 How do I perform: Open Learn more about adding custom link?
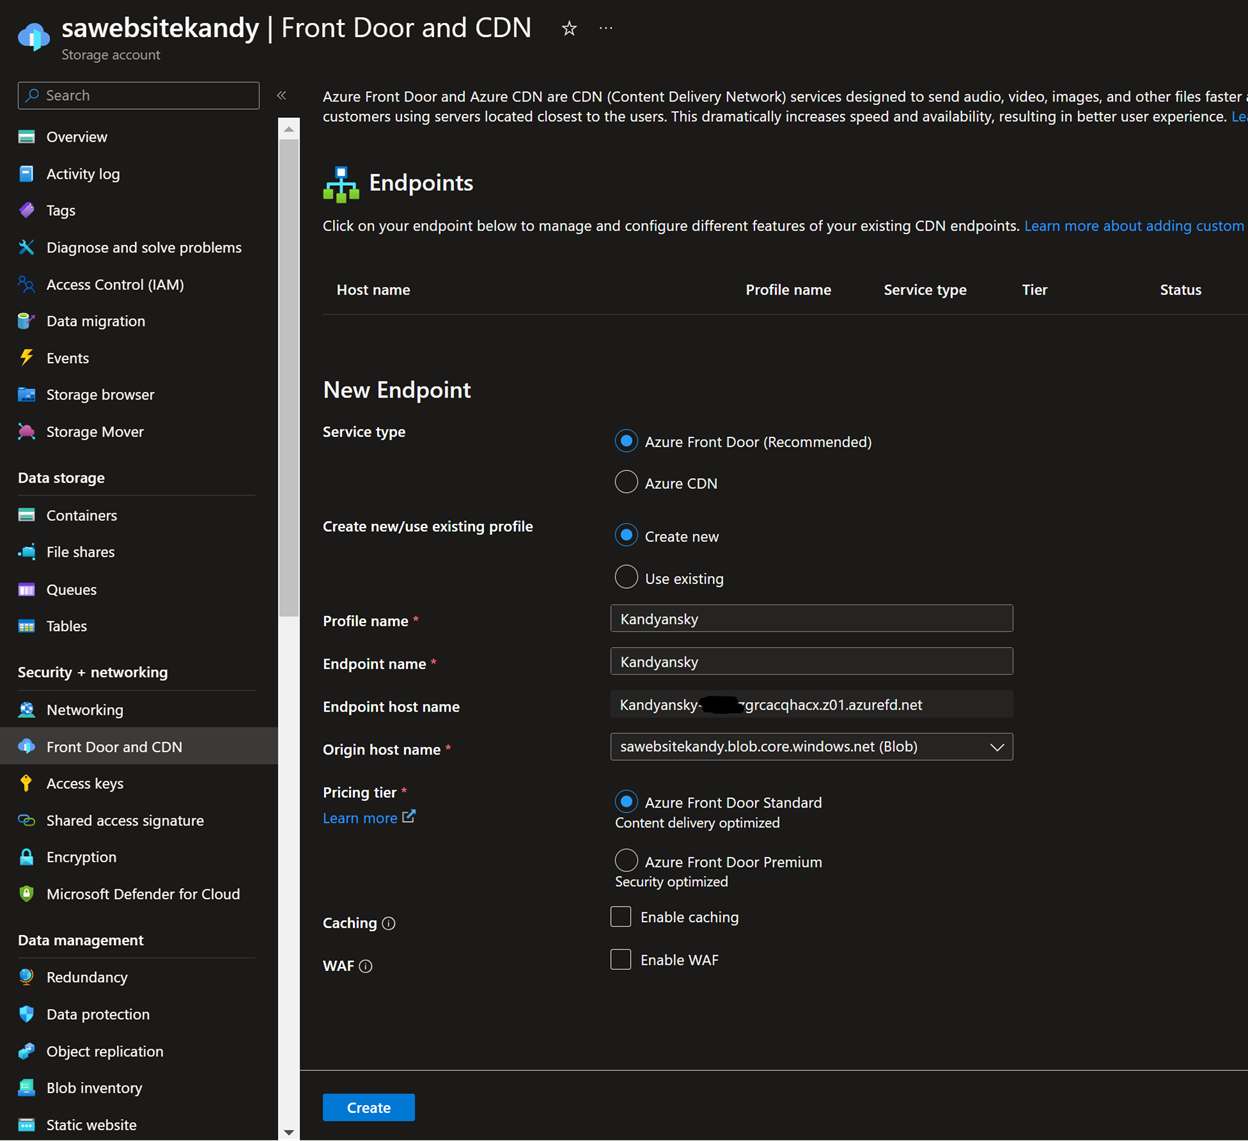1134,226
